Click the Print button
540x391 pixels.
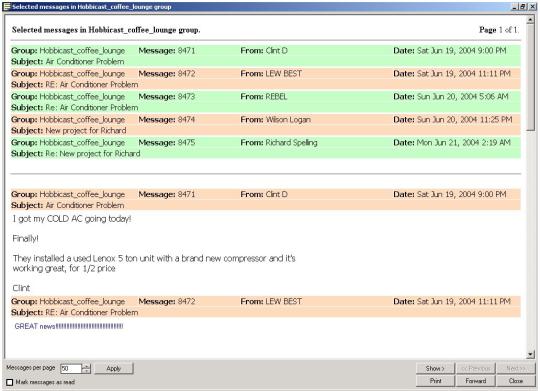tap(435, 381)
